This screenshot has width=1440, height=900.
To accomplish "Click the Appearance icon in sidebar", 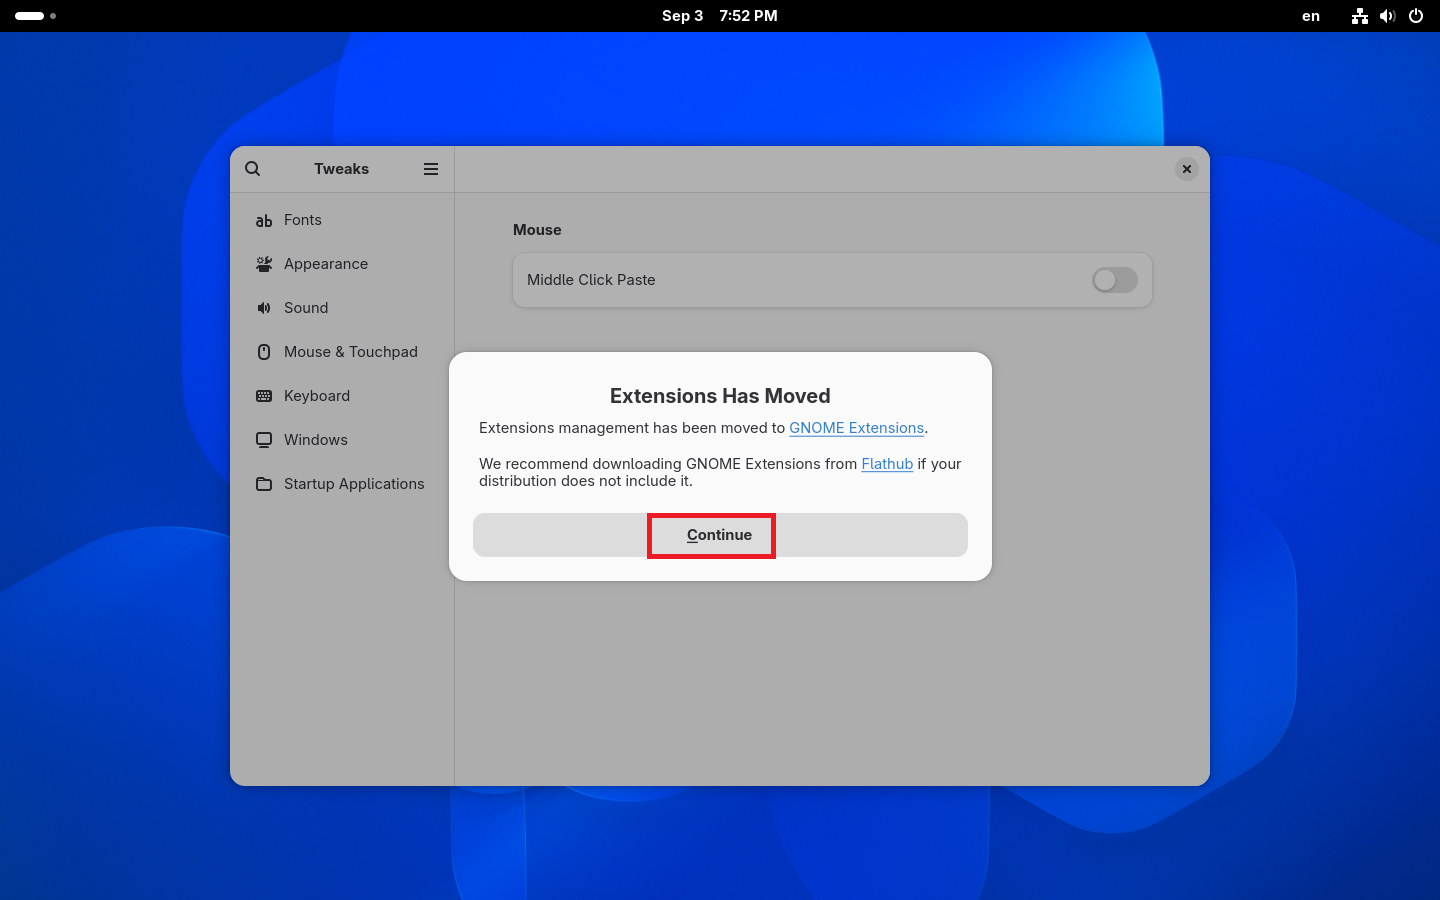I will pos(264,264).
